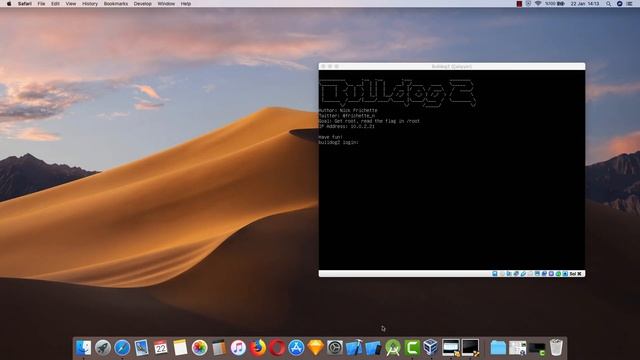The image size is (640, 360).
Task: Open the Bookmarks menu
Action: 116,4
